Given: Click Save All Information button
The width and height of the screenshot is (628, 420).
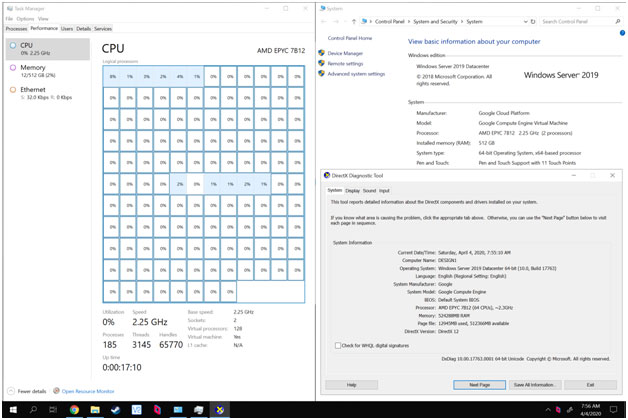Looking at the screenshot, I should coord(533,385).
